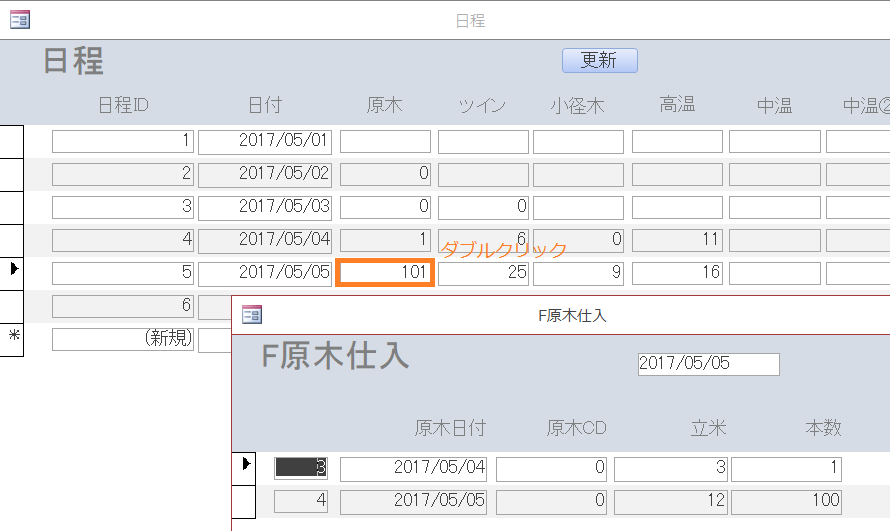Click the 高温 field showing 11
This screenshot has width=890, height=531.
676,240
